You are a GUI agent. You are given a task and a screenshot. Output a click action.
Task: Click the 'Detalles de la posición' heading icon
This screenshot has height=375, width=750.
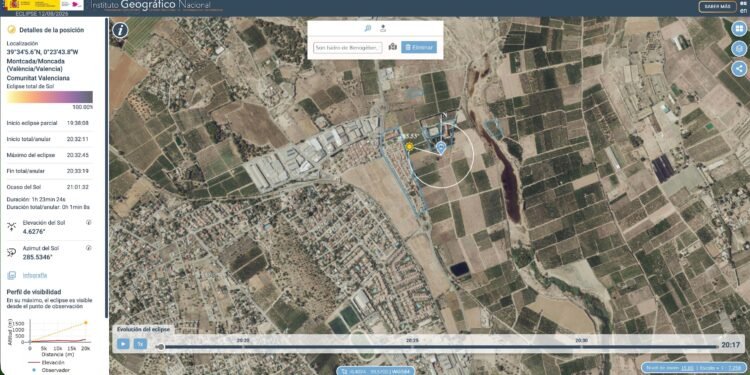[x=11, y=30]
